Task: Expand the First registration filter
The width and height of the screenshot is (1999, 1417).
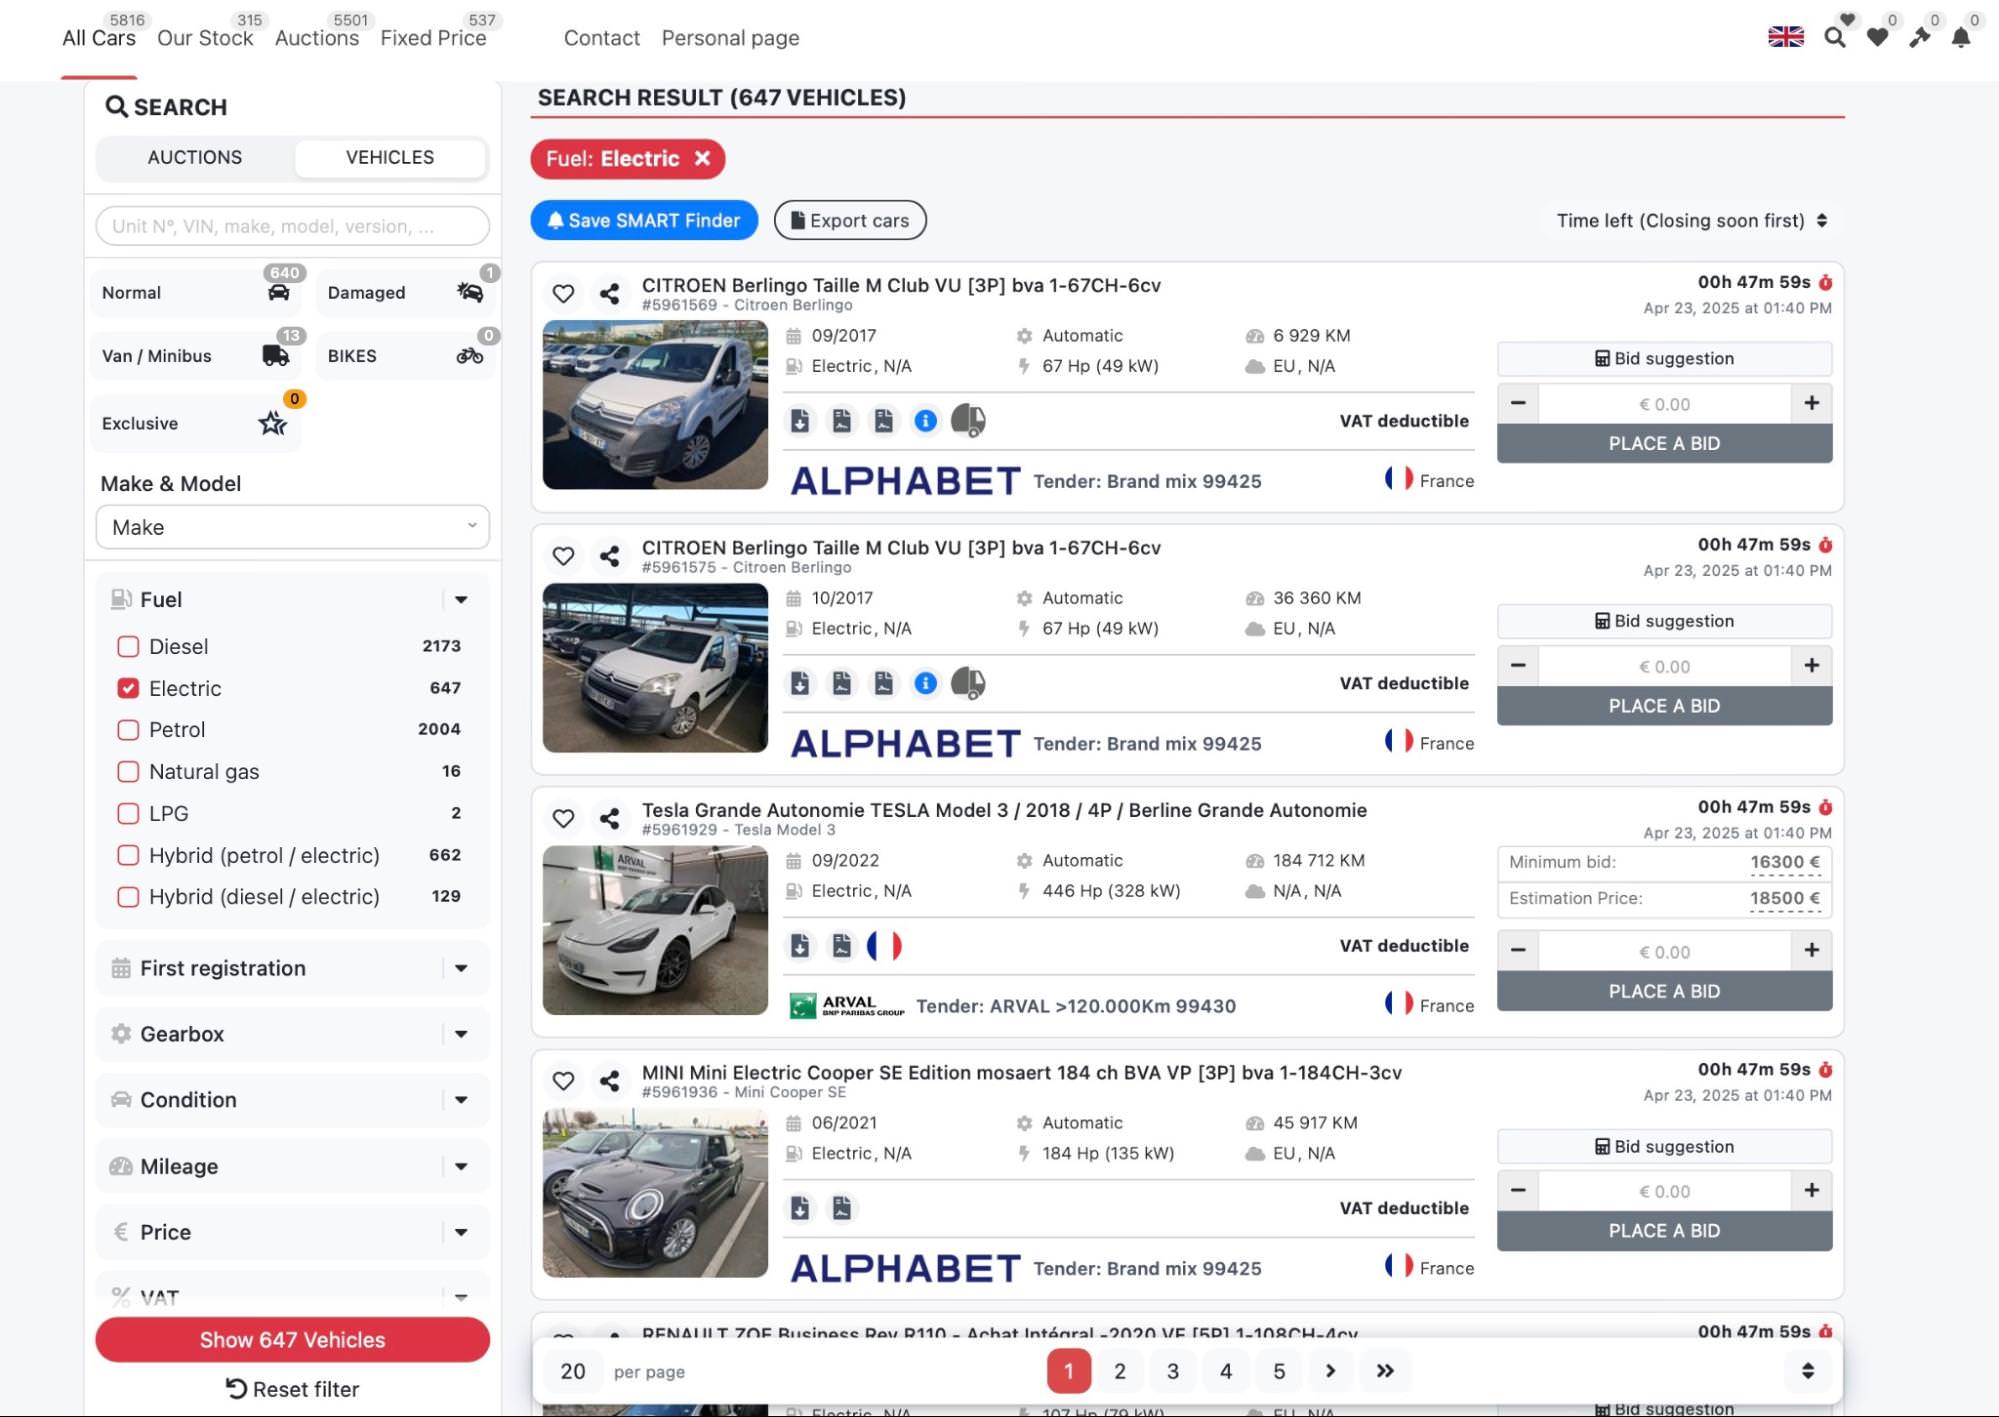Action: [x=292, y=968]
